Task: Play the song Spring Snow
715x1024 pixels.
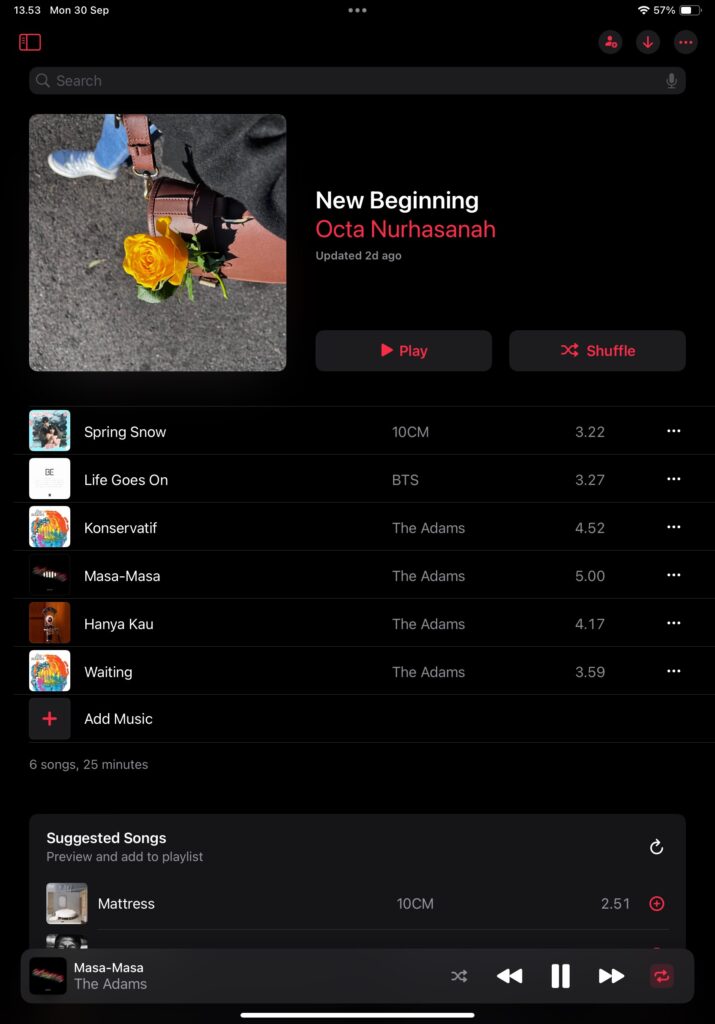Action: pos(125,432)
